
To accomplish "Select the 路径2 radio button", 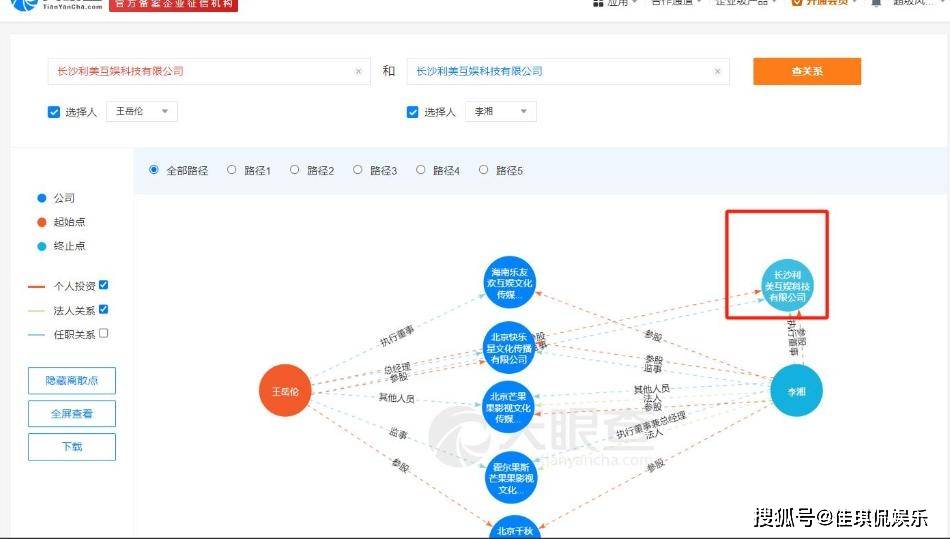I will point(294,170).
